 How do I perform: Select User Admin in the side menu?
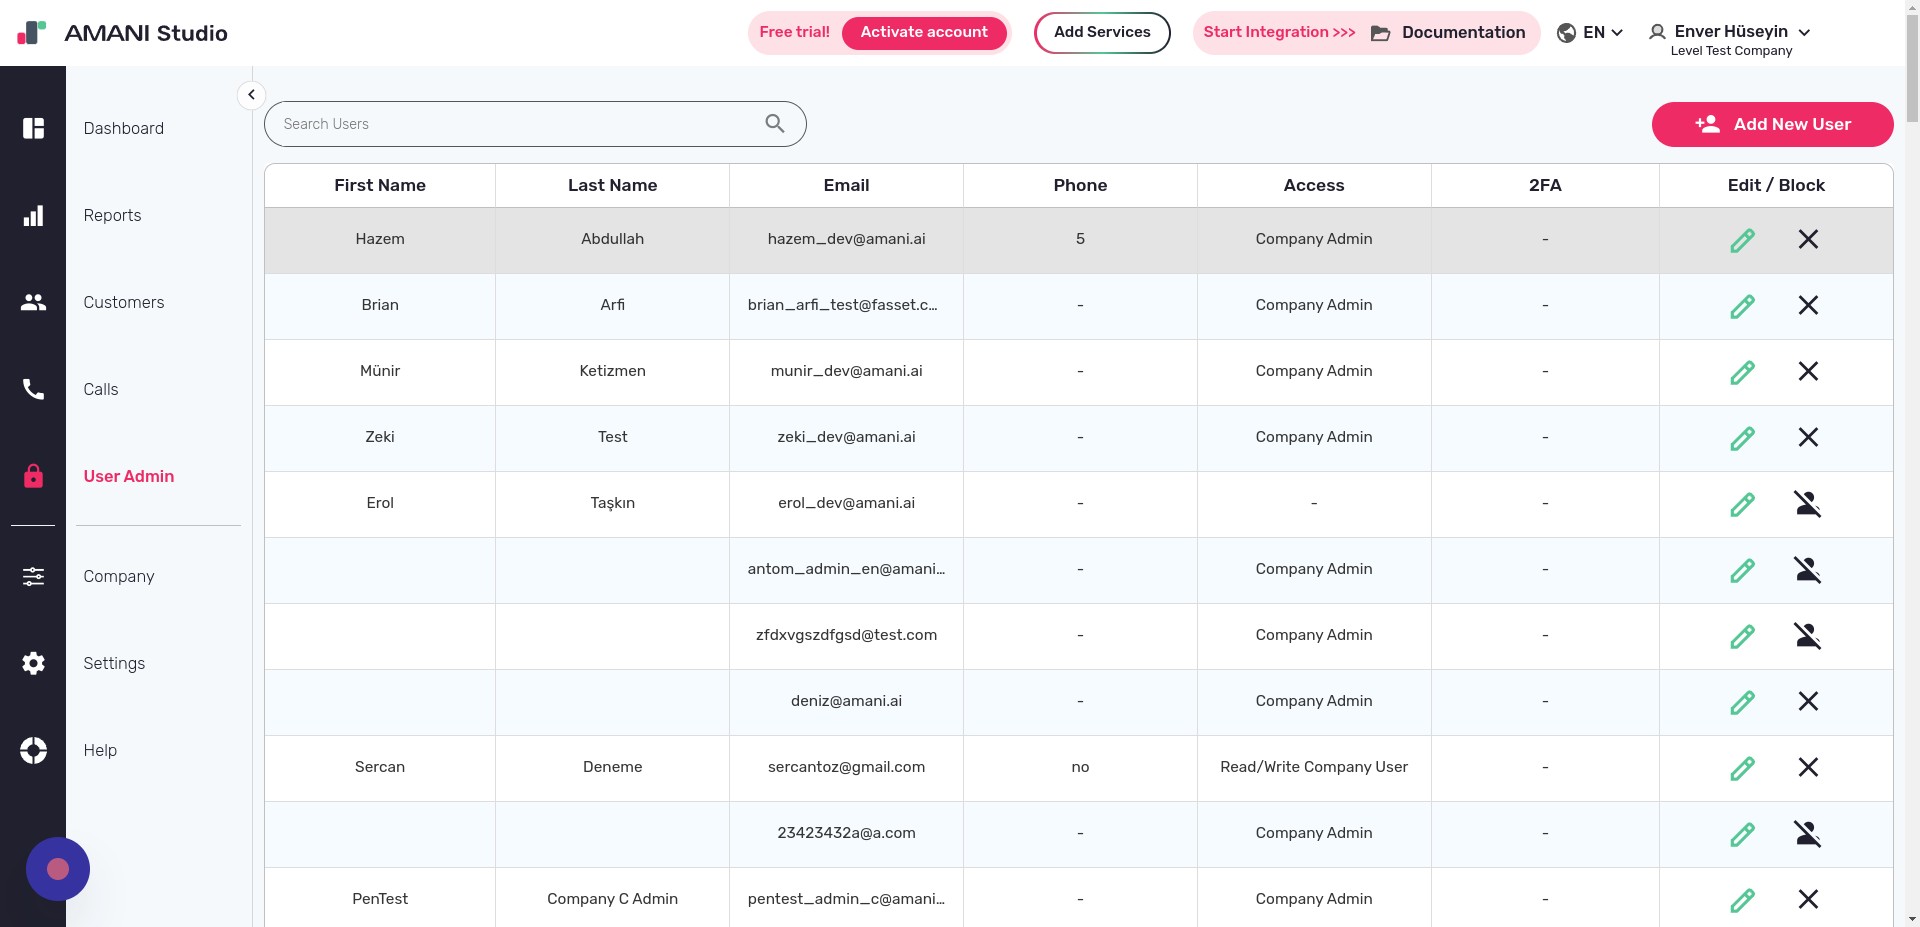pyautogui.click(x=128, y=476)
